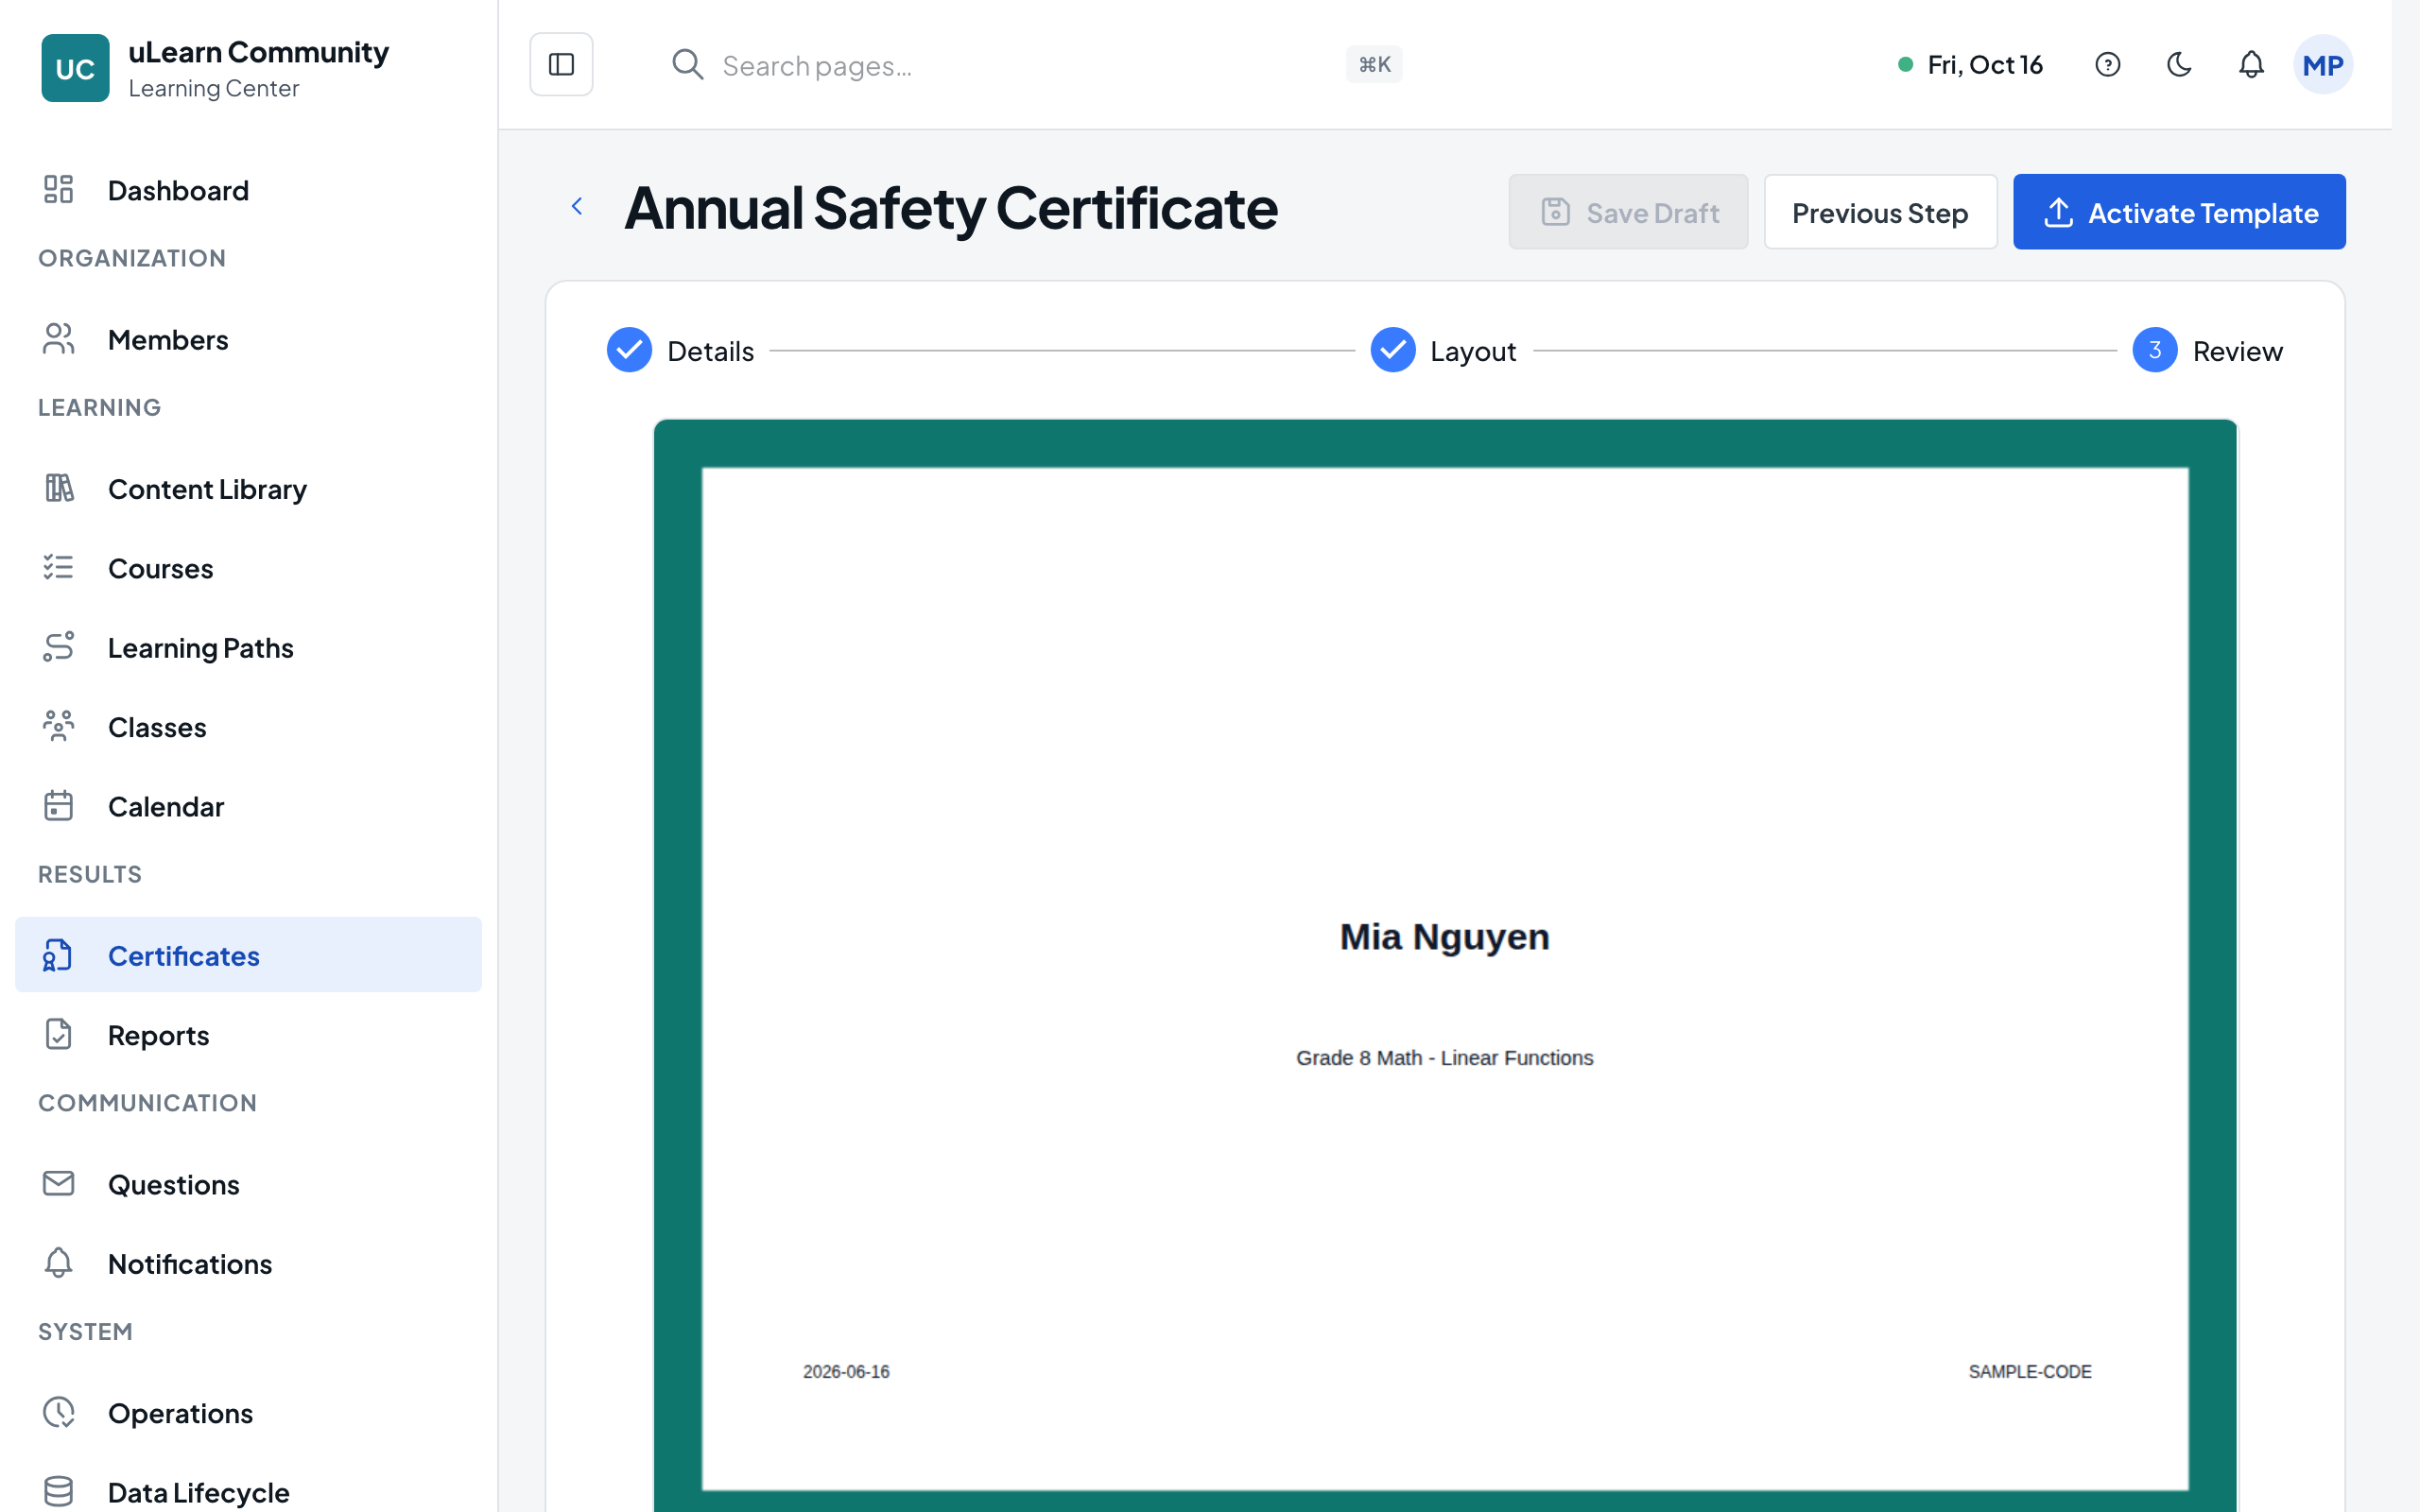
Task: Select the Review step 3
Action: point(2207,350)
